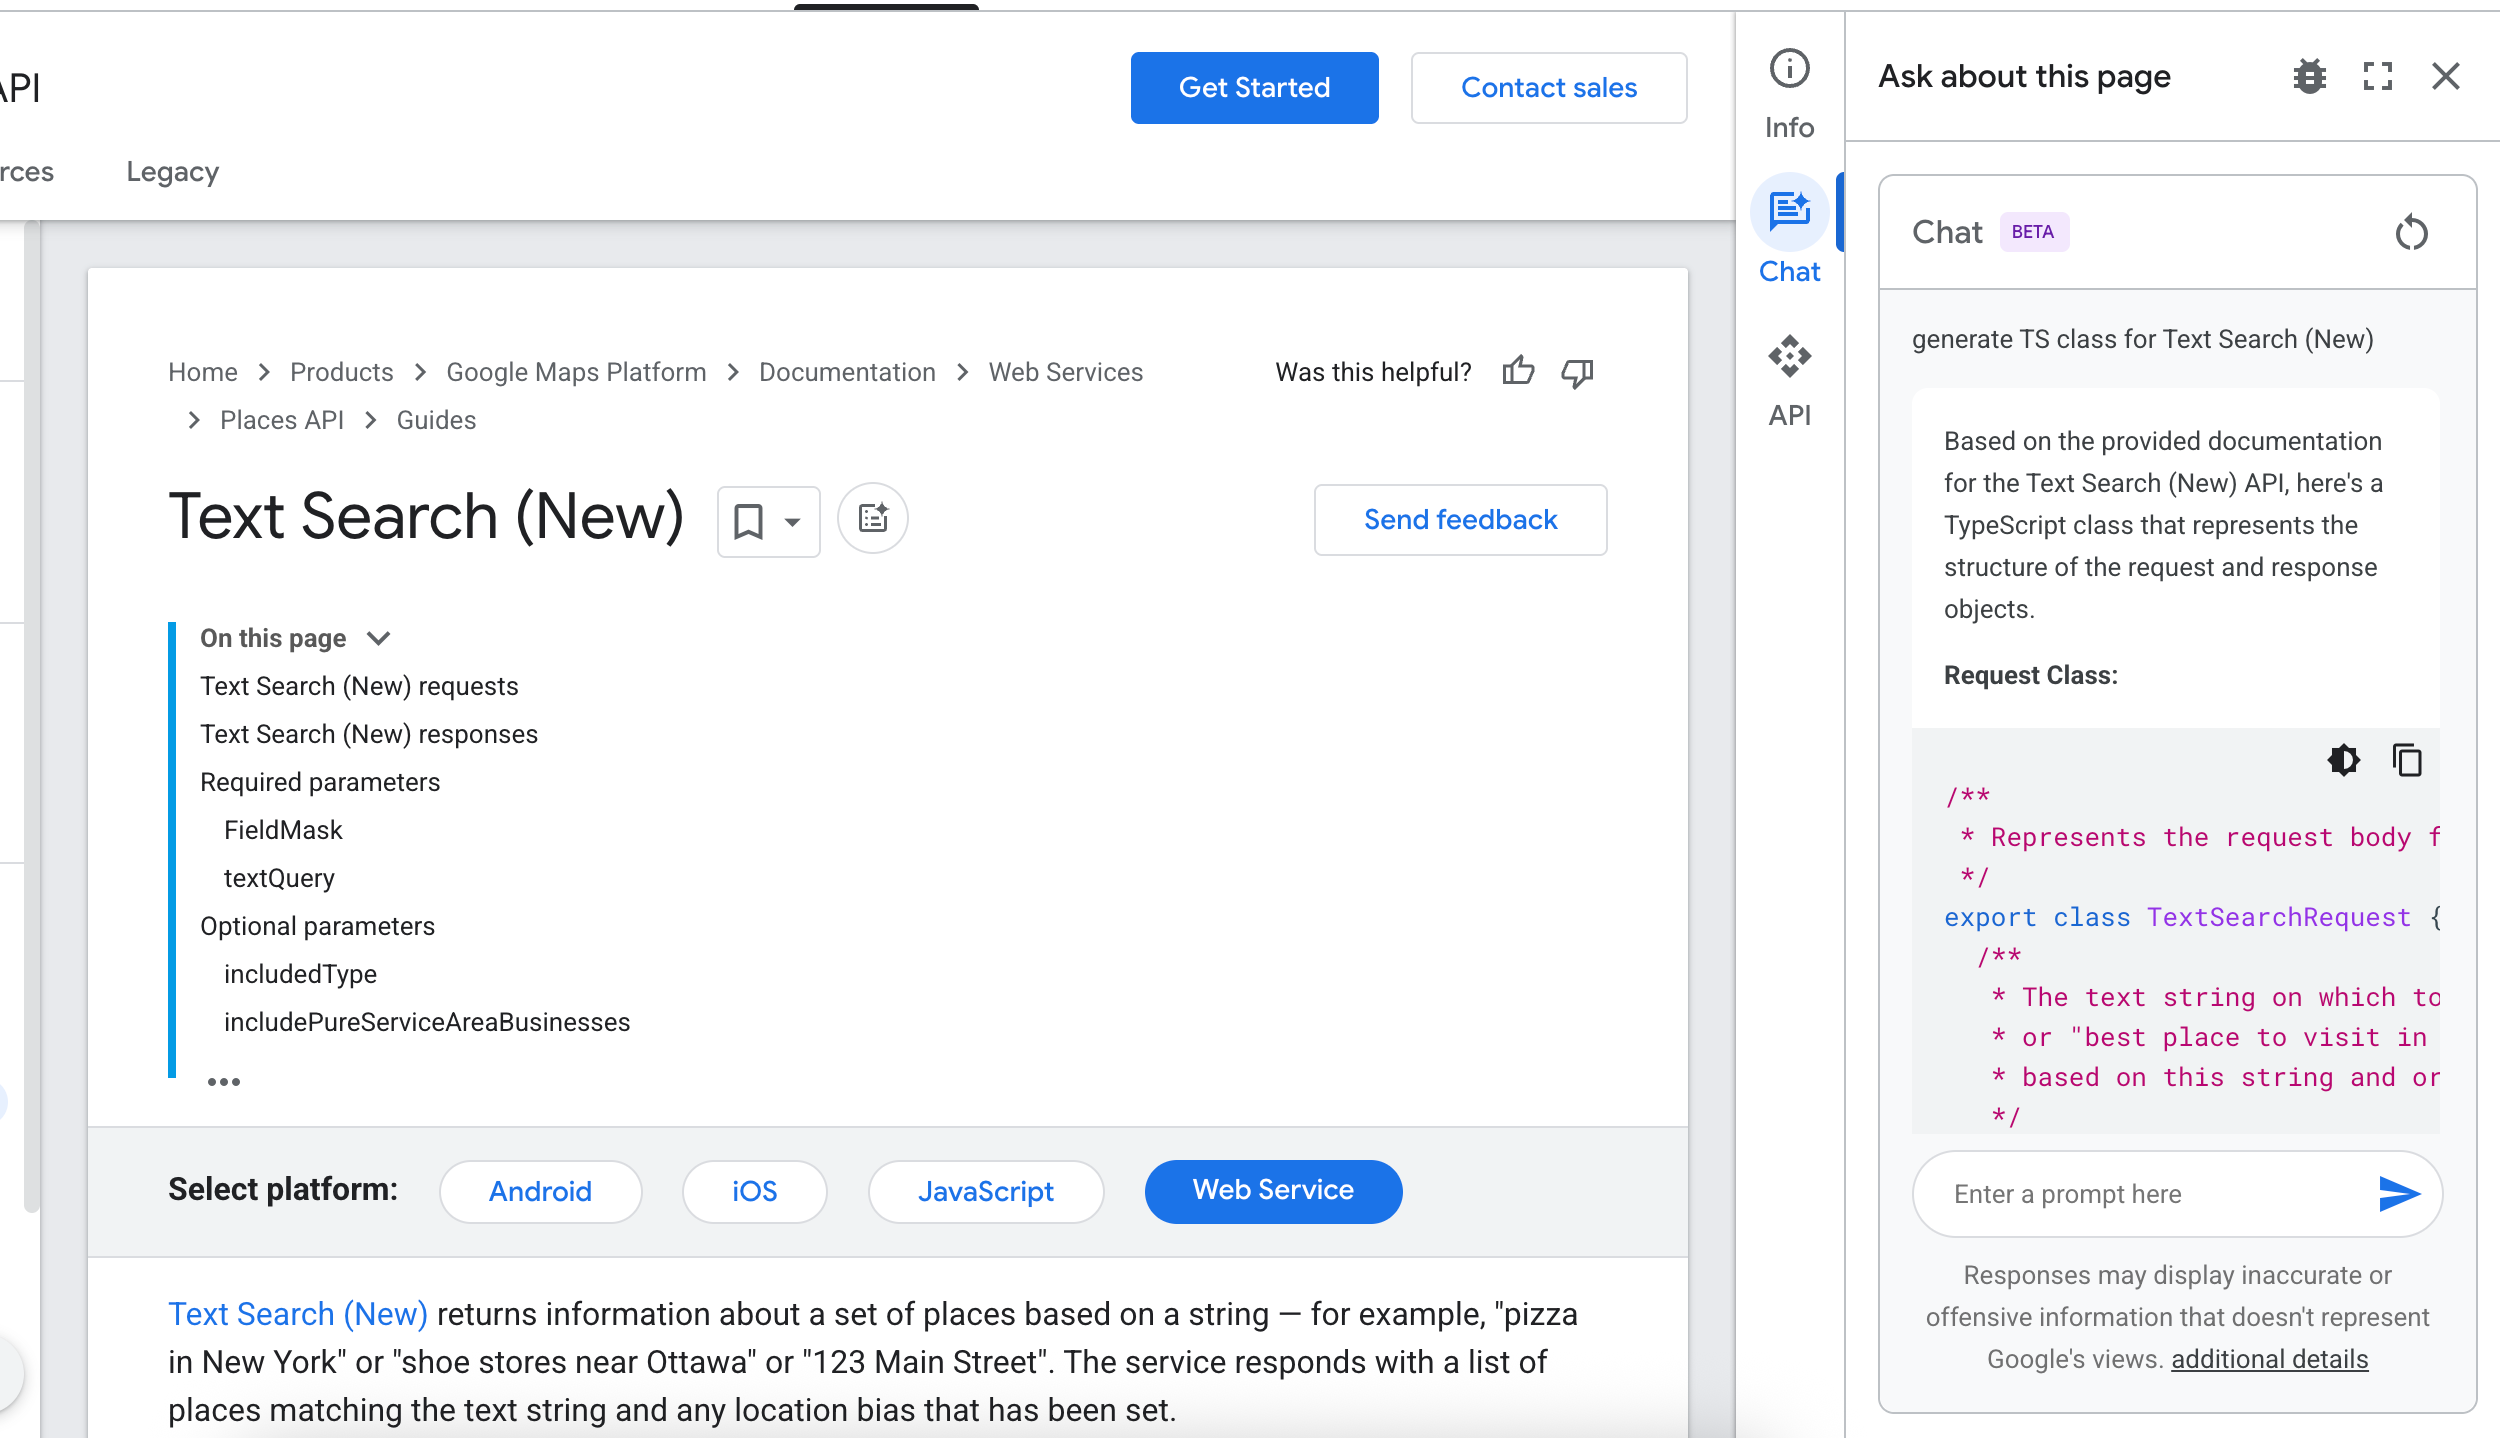Open the Legacy tab
The height and width of the screenshot is (1438, 2500).
(x=172, y=172)
